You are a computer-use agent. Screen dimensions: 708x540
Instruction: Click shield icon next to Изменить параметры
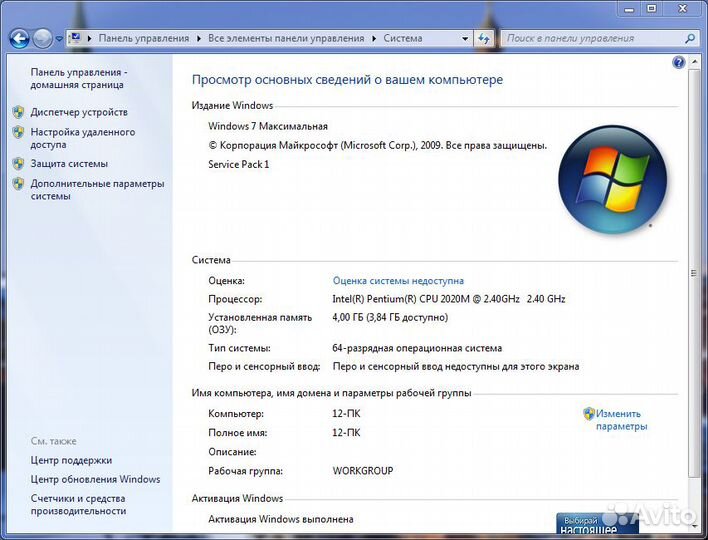click(588, 414)
